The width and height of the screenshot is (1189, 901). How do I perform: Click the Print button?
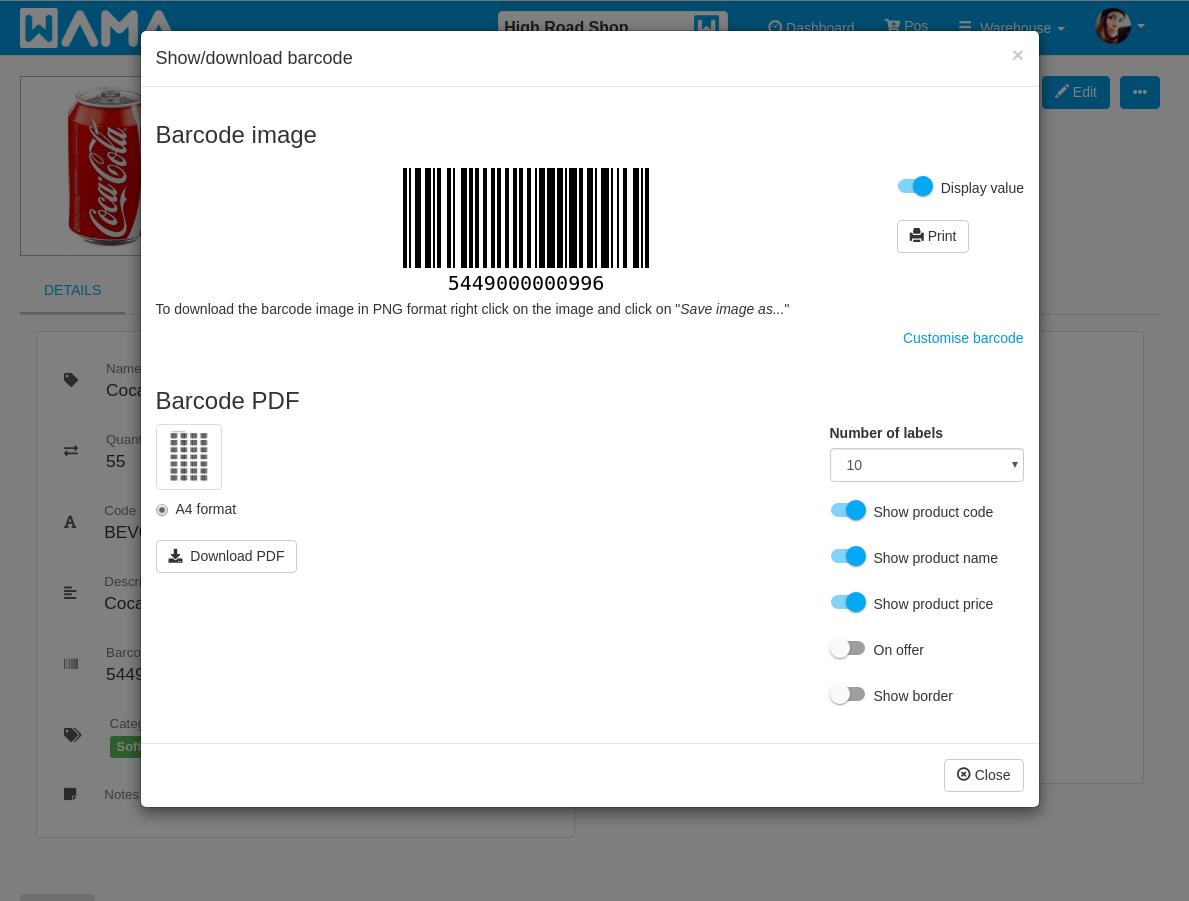[933, 237]
